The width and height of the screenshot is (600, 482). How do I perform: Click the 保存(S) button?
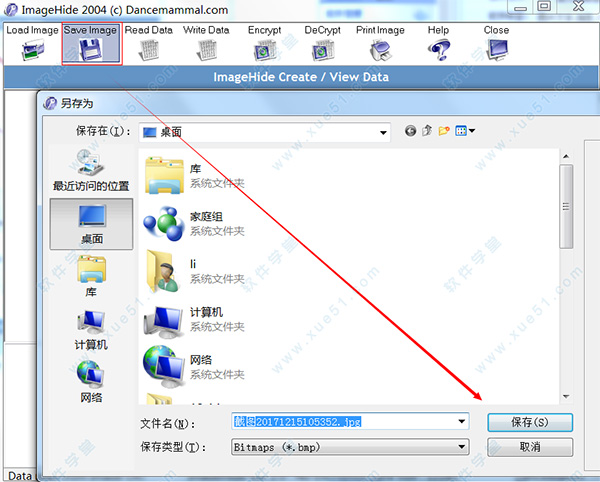(x=530, y=422)
